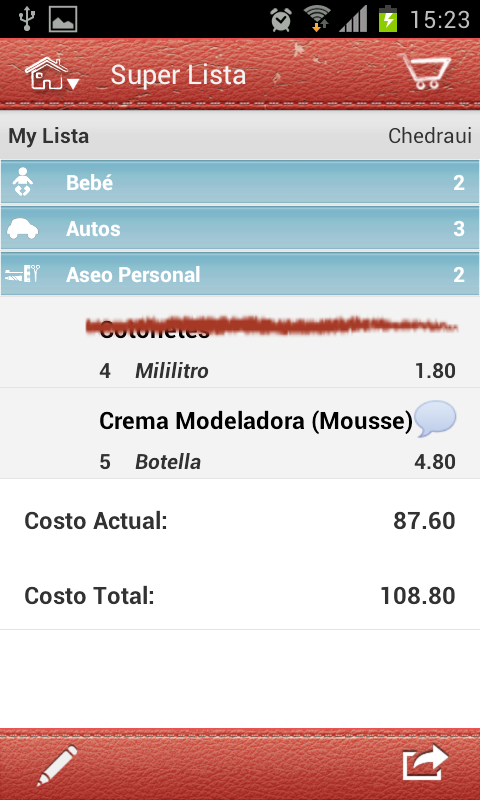Mark Crema Modeladora (Mousse) as purchased

[x=240, y=433]
